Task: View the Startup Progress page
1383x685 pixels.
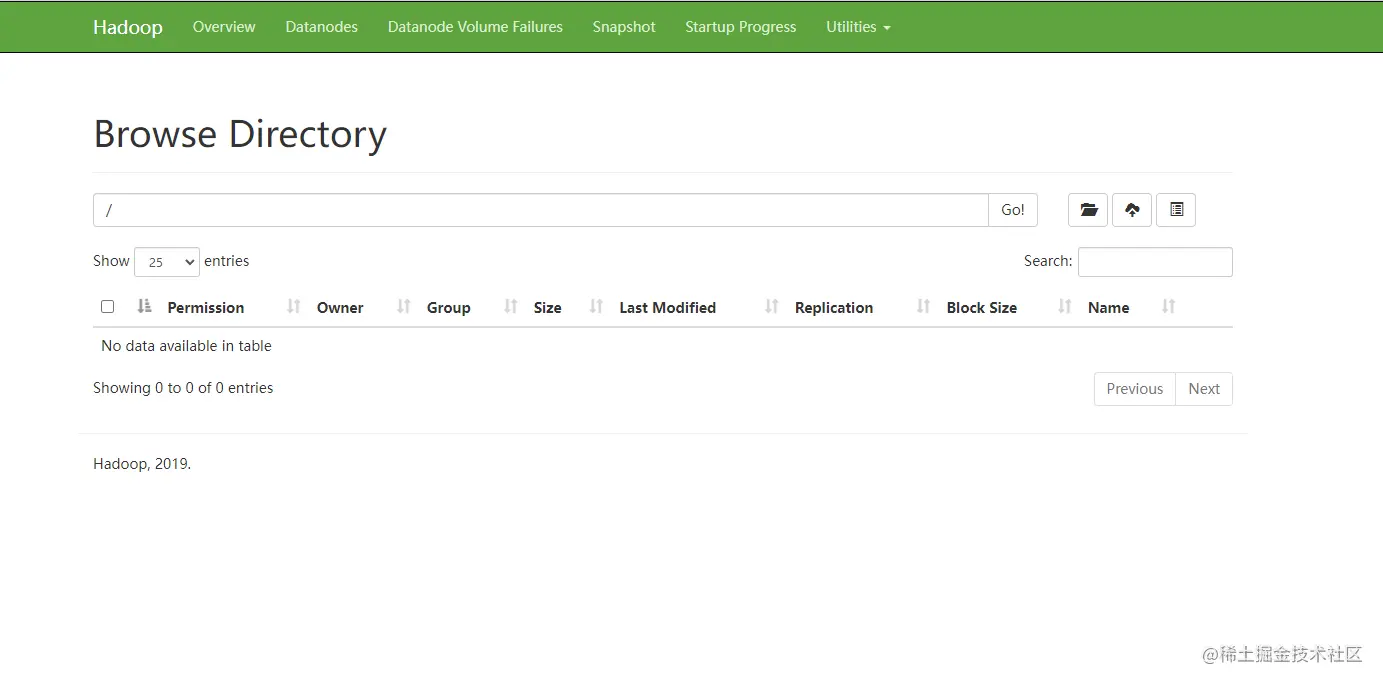Action: click(x=741, y=27)
